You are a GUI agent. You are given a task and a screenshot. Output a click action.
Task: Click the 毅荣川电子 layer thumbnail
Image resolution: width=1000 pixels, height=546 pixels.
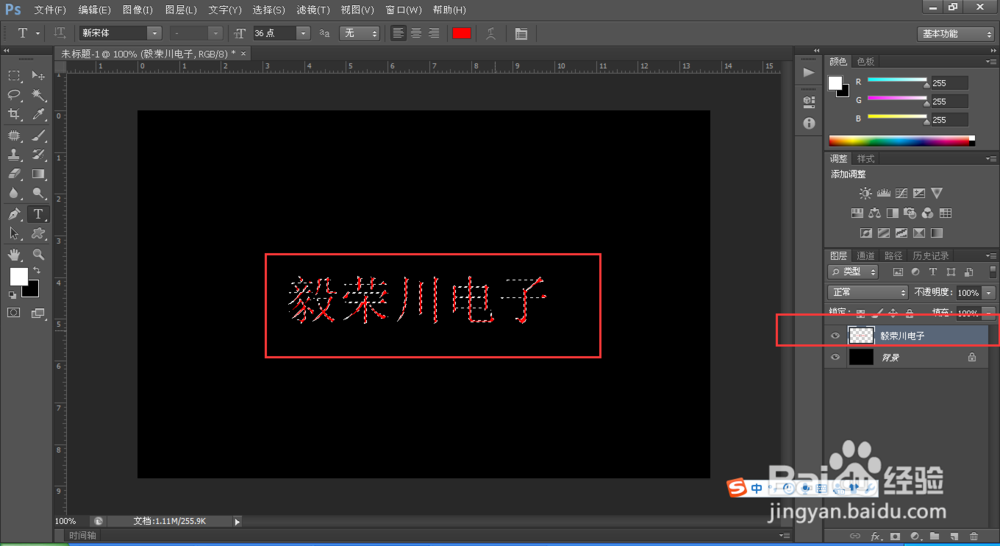click(861, 335)
